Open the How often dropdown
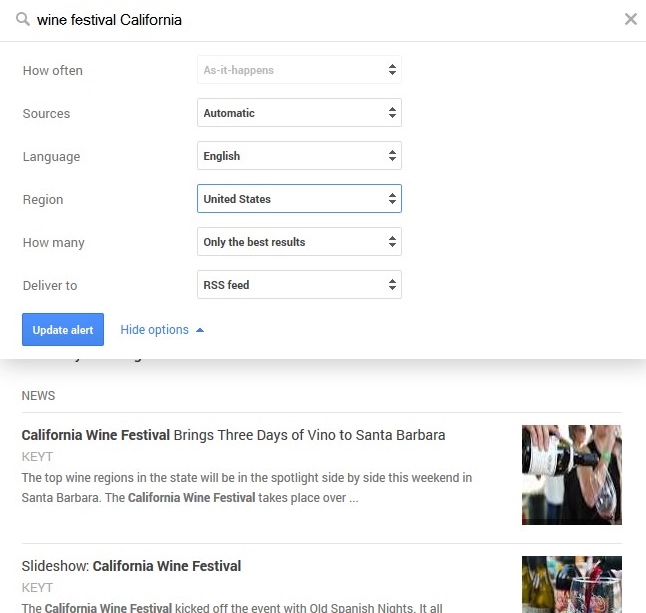 (299, 70)
